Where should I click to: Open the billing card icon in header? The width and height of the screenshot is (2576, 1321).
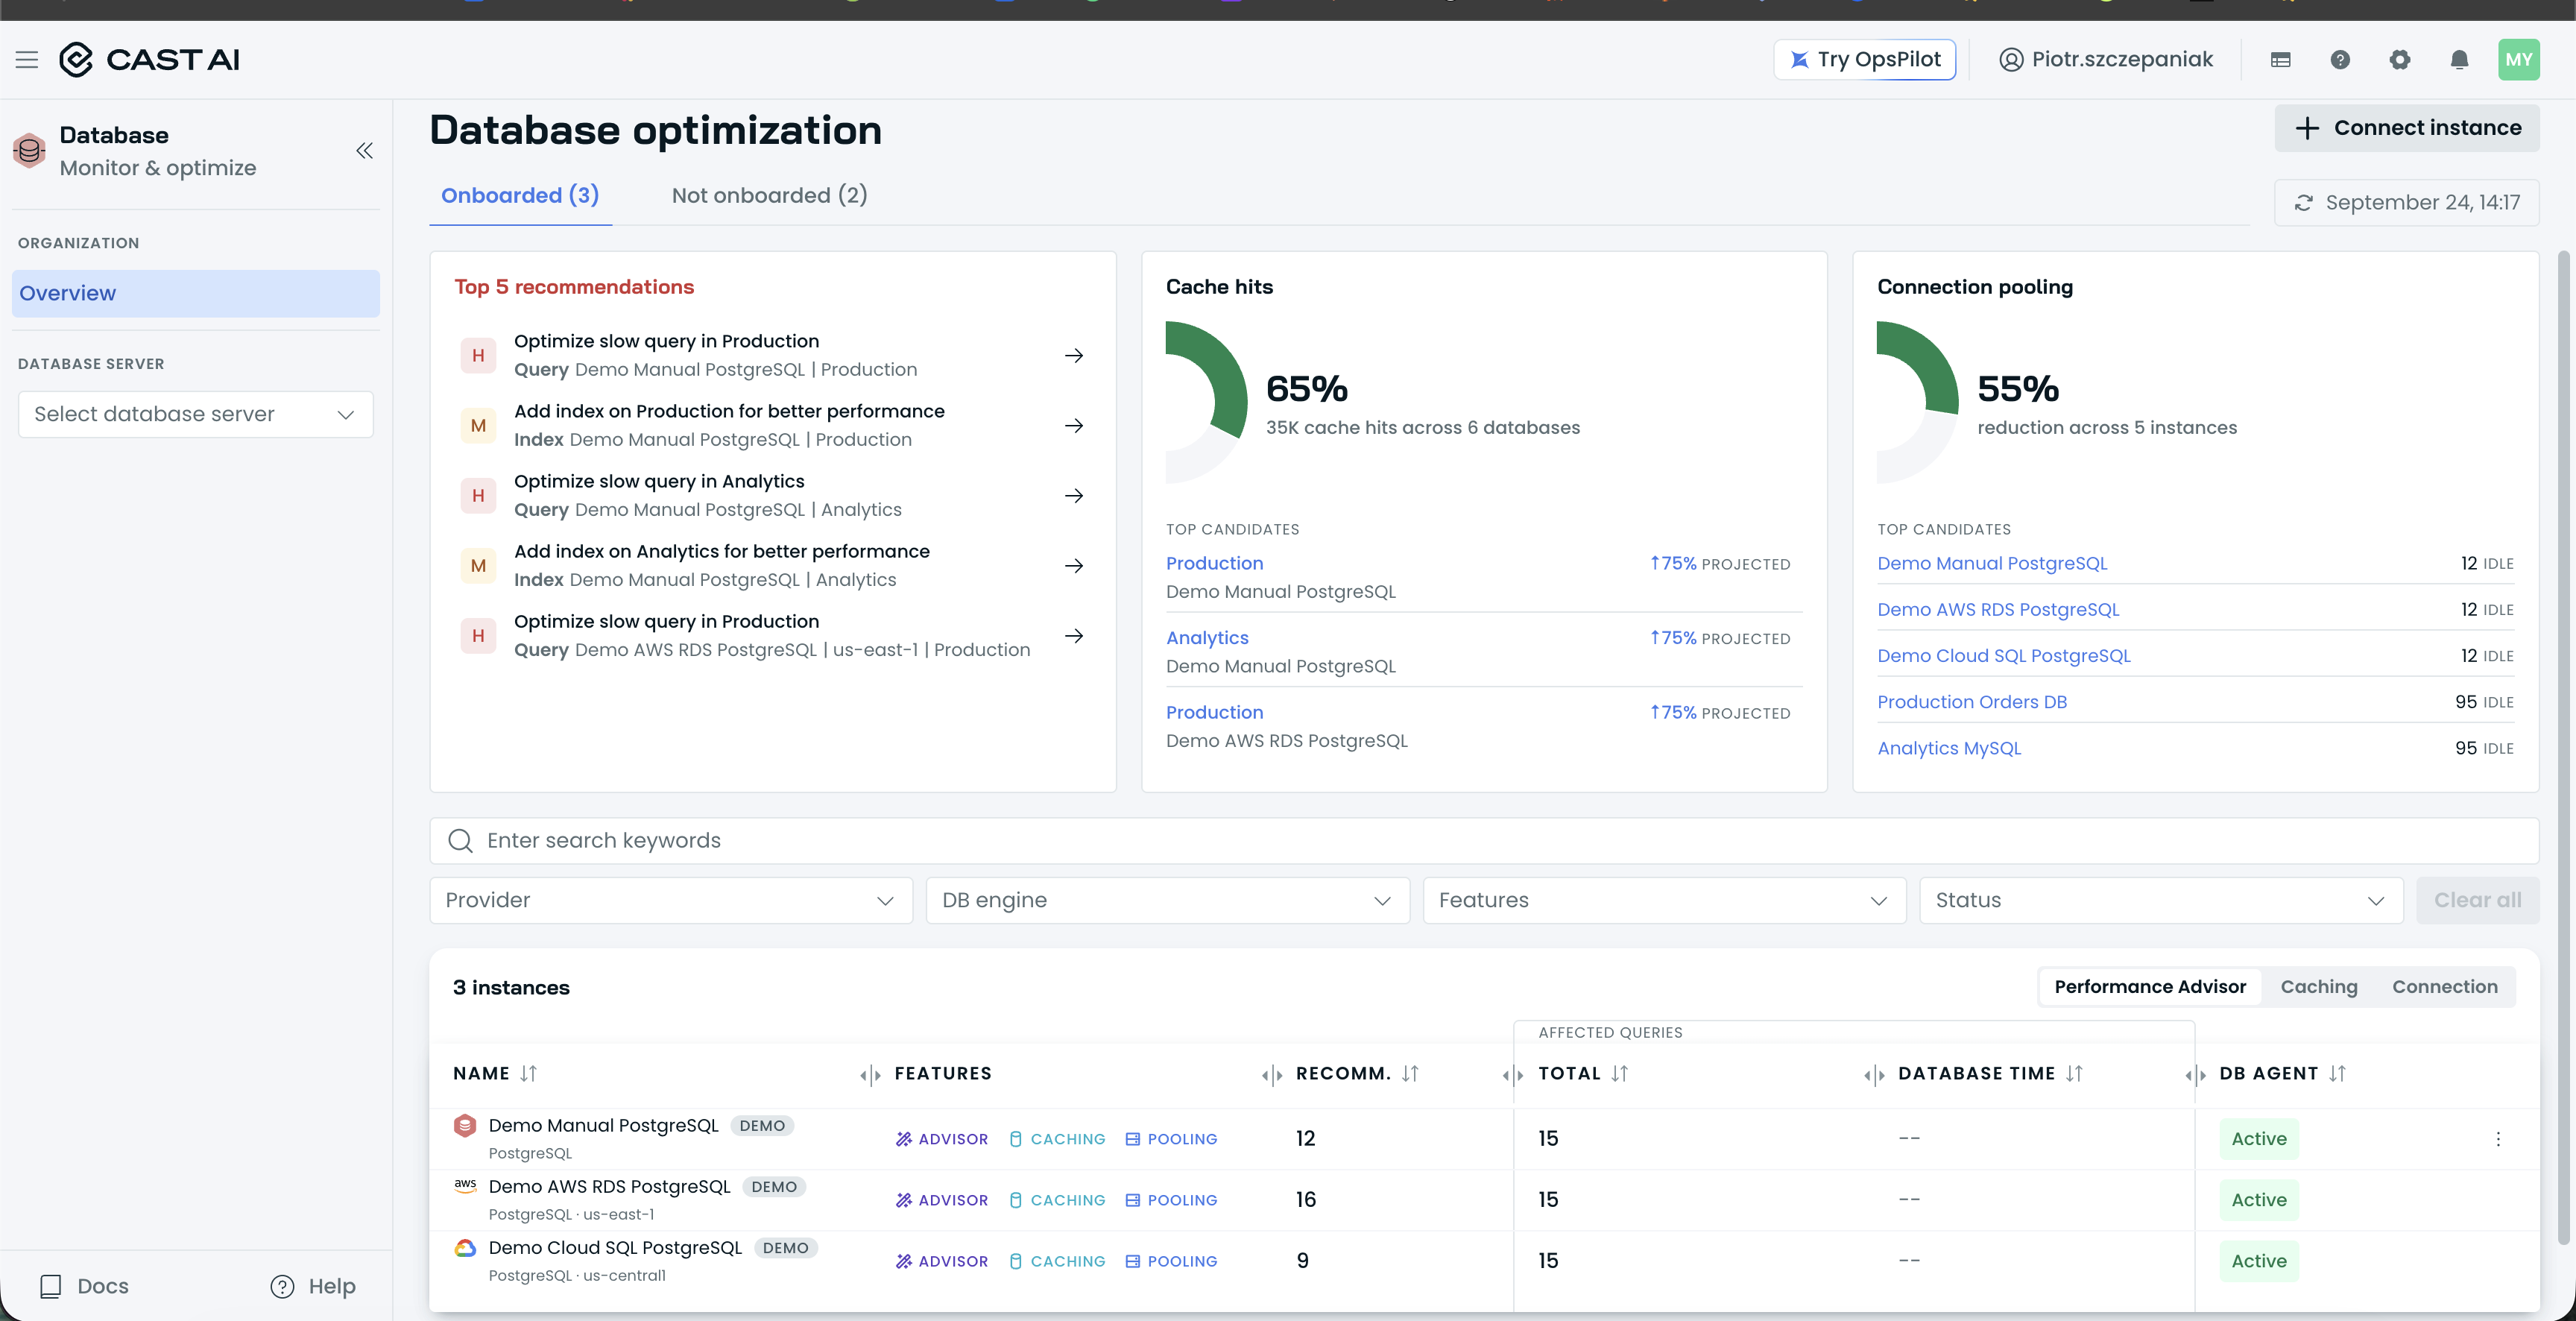coord(2280,60)
